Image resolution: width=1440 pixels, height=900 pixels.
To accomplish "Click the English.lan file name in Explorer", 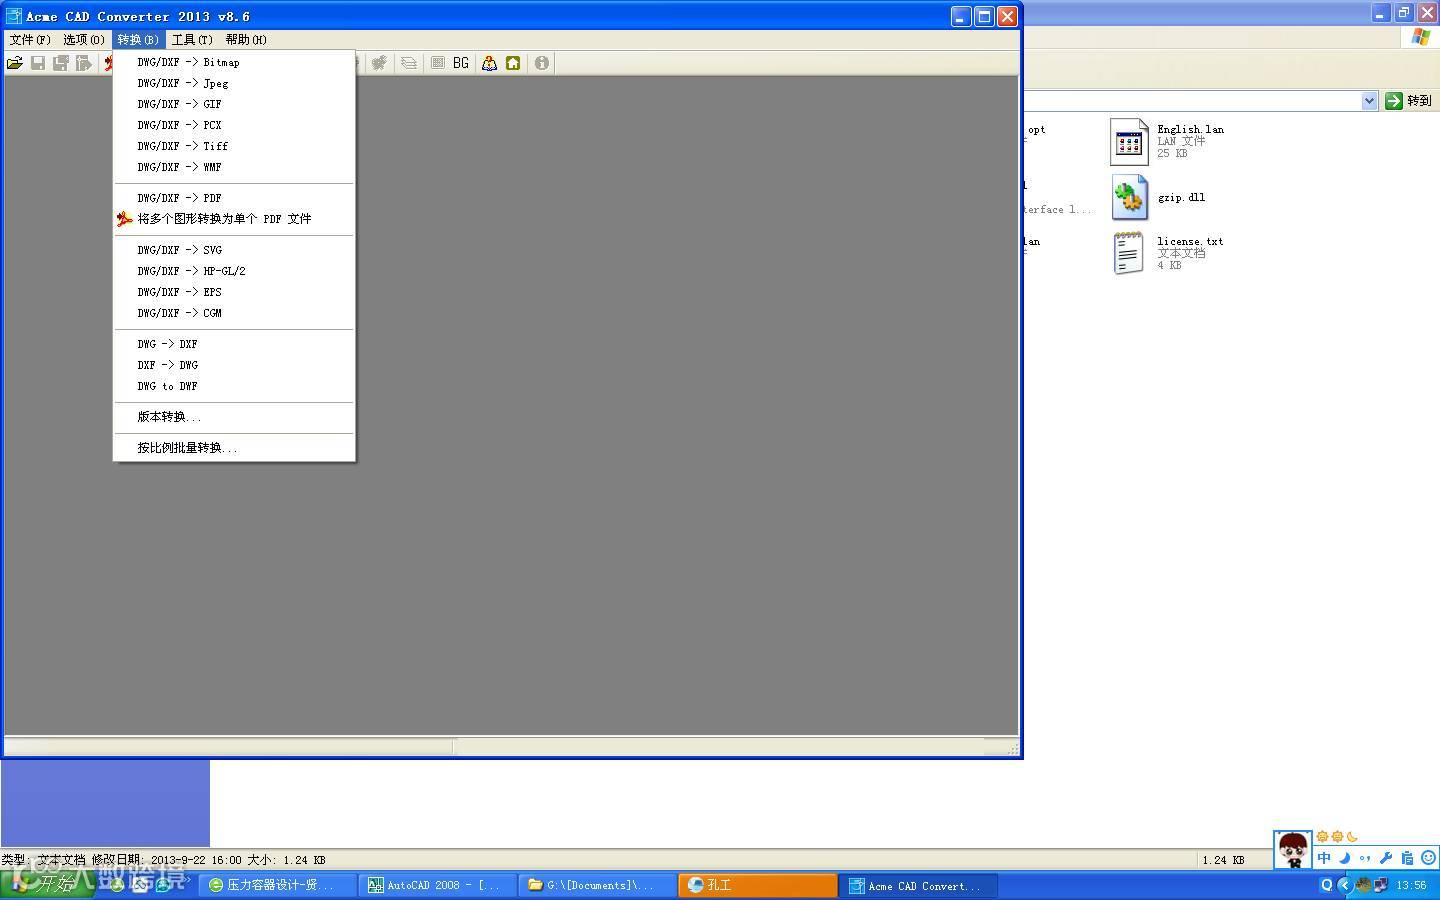I will [x=1190, y=129].
